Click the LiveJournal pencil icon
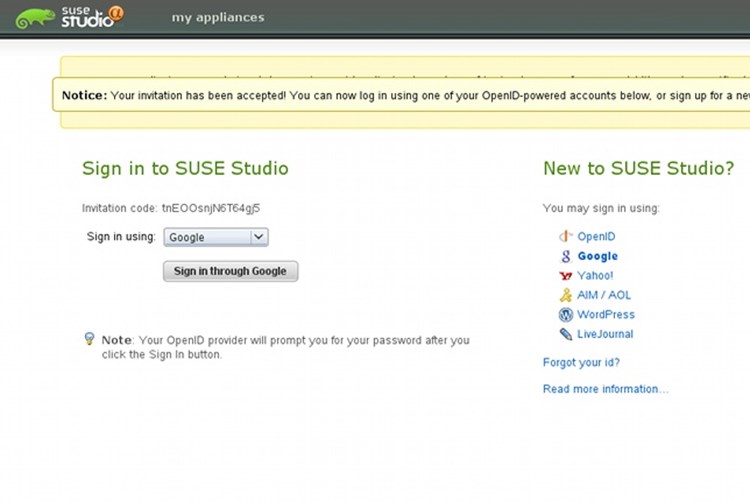The image size is (750, 501). 566,334
